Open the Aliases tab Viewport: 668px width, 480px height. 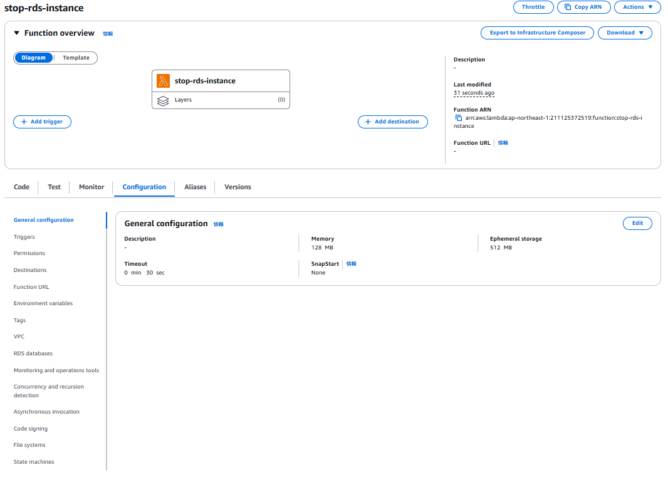tap(195, 187)
